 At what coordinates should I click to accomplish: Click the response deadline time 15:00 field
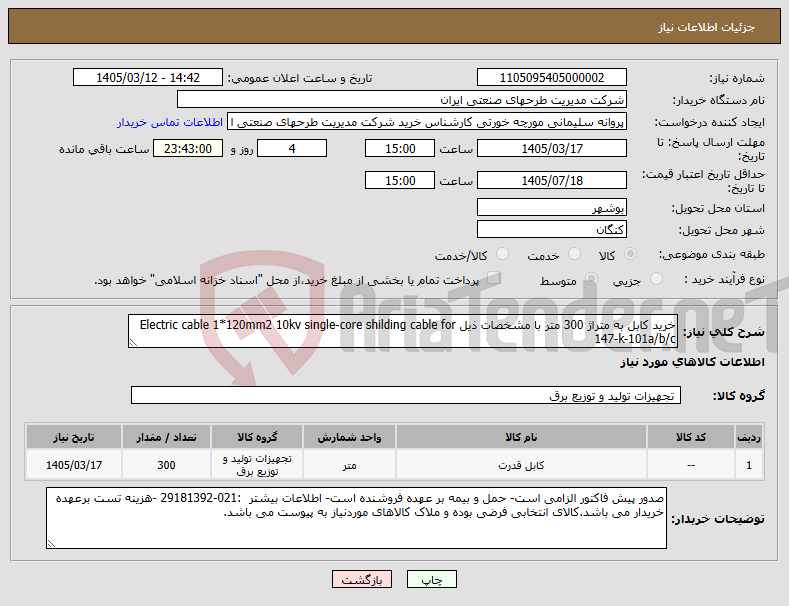tap(400, 148)
